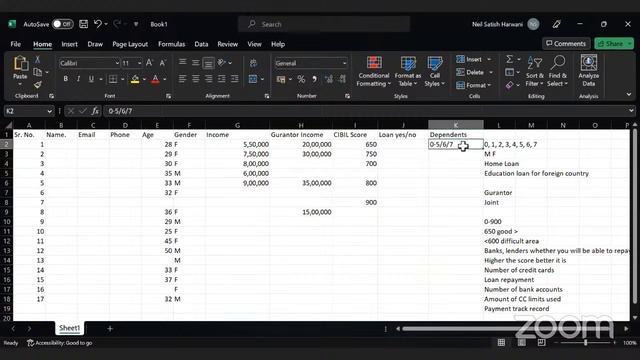640x360 pixels.
Task: Toggle Top Align vertical alignment
Action: [182, 62]
